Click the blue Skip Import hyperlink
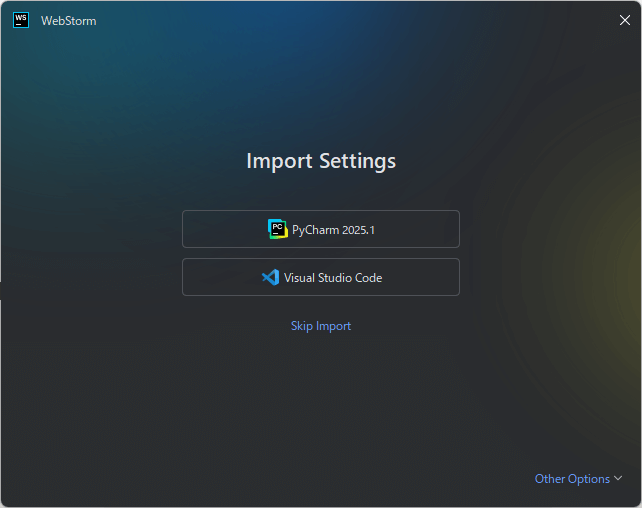Viewport: 642px width, 508px height. (320, 326)
